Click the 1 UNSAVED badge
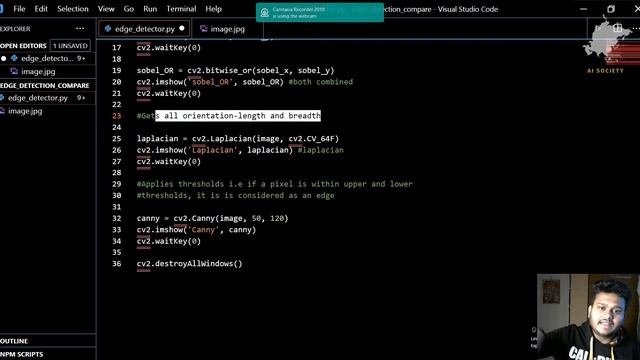 pos(70,46)
